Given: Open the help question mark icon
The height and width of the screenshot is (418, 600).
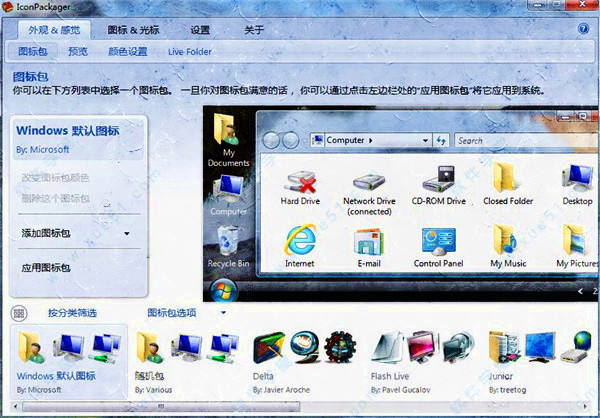Looking at the screenshot, I should coord(583,29).
